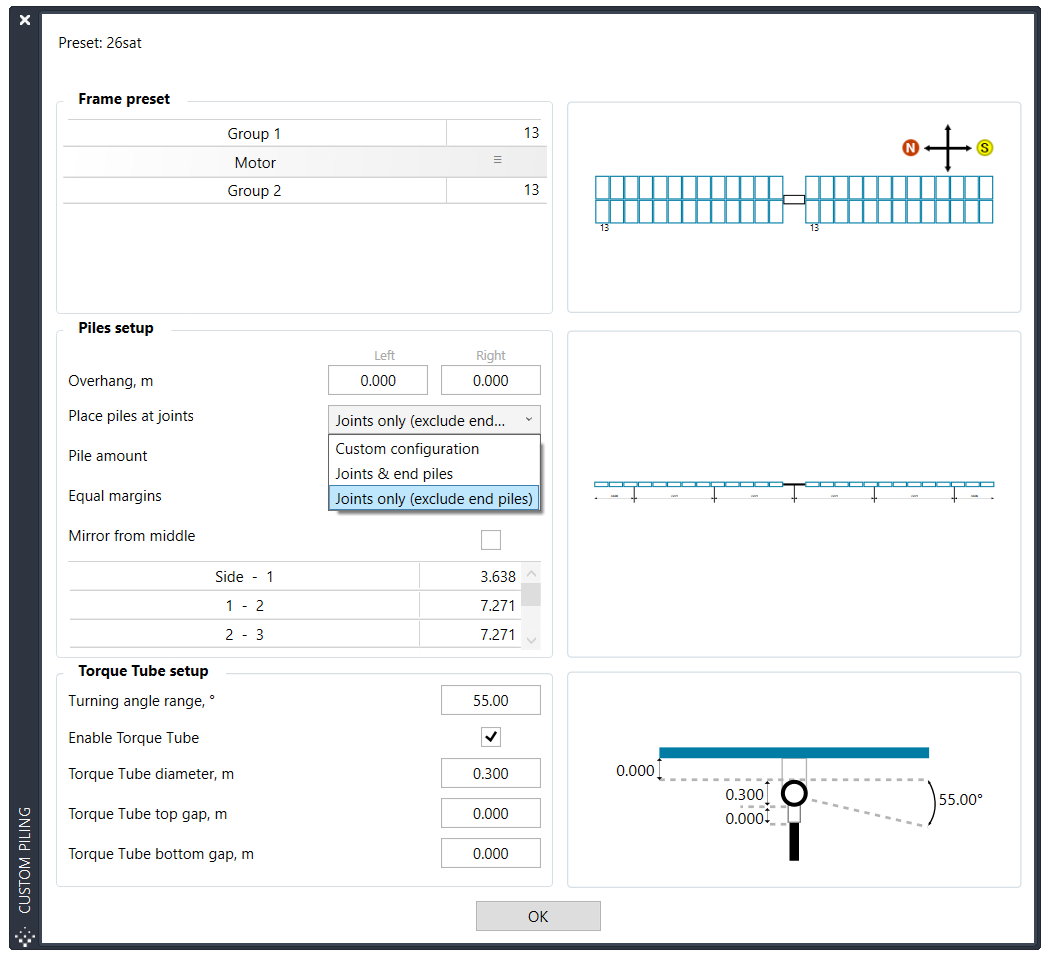Image resolution: width=1048 pixels, height=957 pixels.
Task: Click the Left overhang input field
Action: (378, 381)
